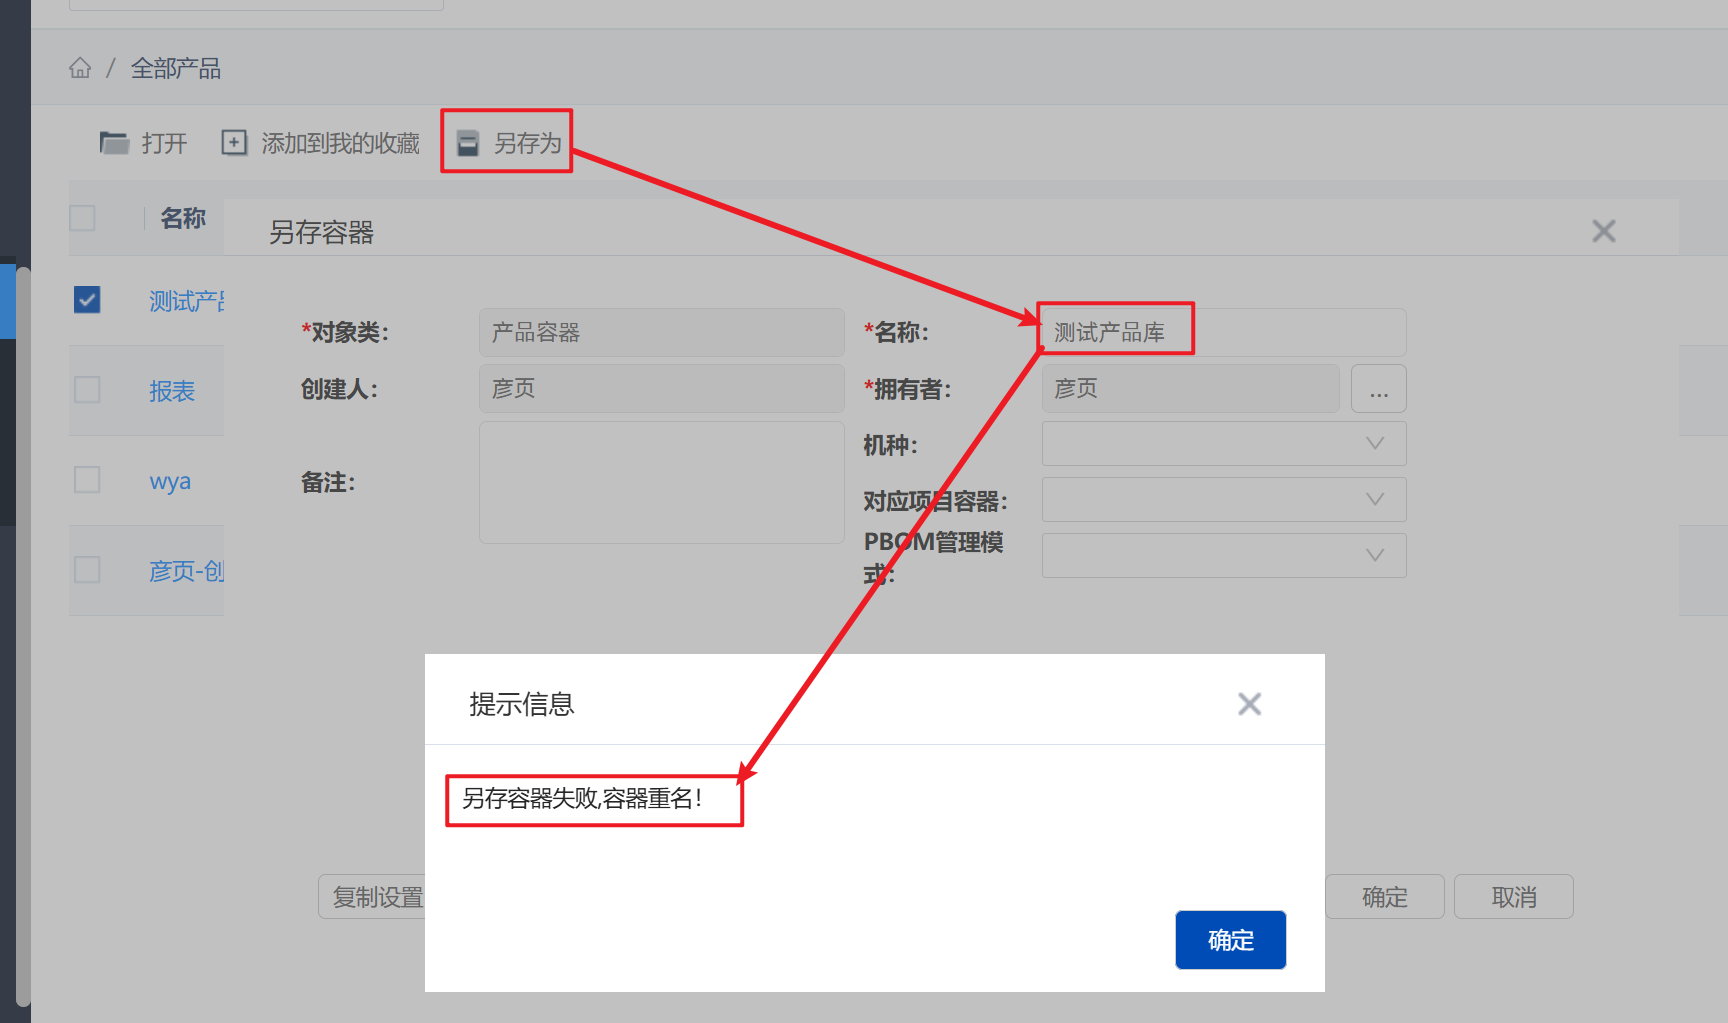The height and width of the screenshot is (1023, 1728).
Task: Open the 测试产 product link
Action: click(186, 301)
